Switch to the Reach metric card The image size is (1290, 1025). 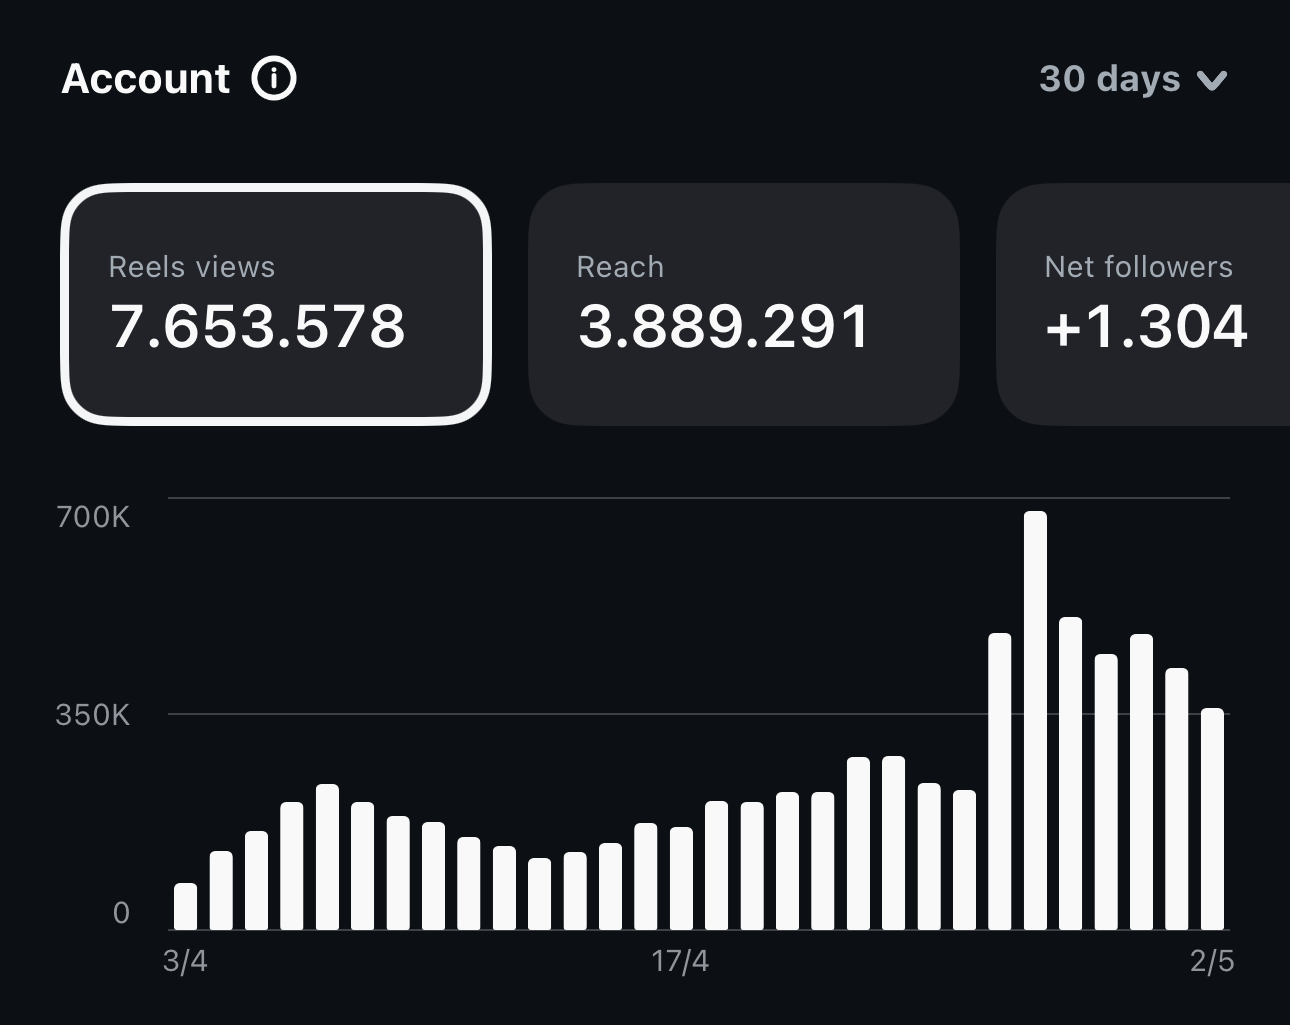click(x=743, y=304)
